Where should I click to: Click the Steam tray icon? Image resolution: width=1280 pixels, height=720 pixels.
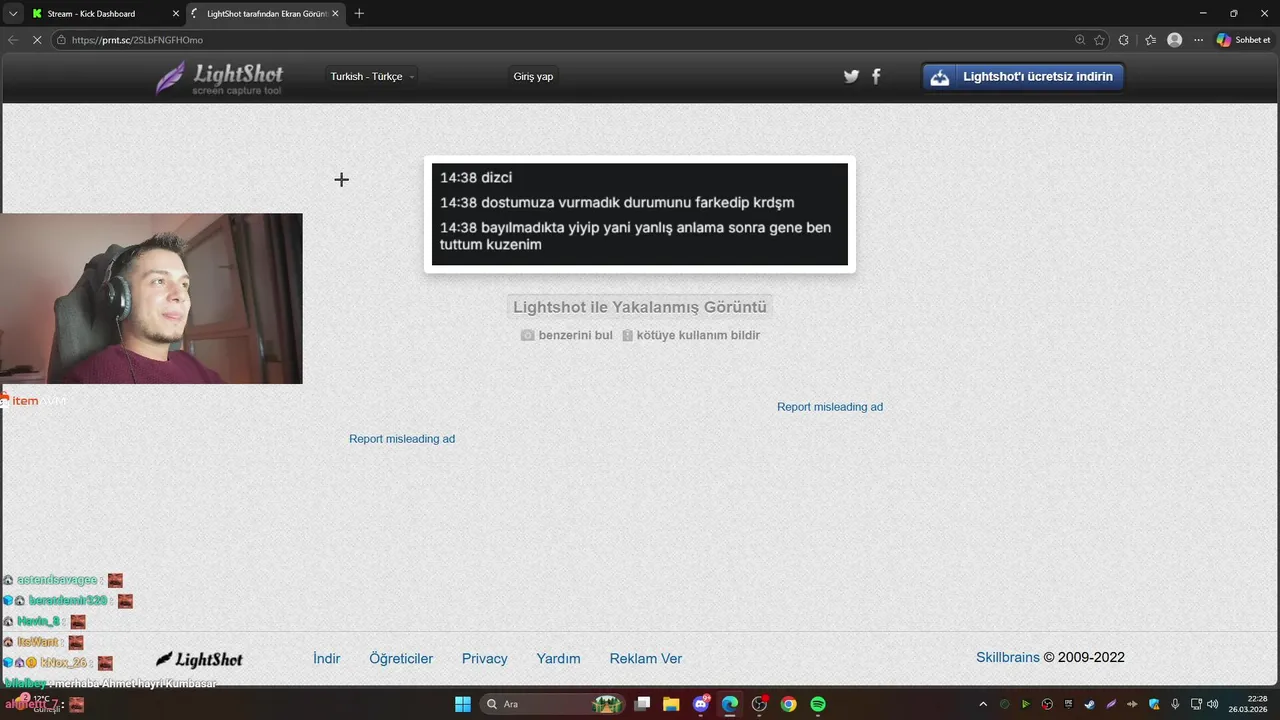pyautogui.click(x=1089, y=704)
